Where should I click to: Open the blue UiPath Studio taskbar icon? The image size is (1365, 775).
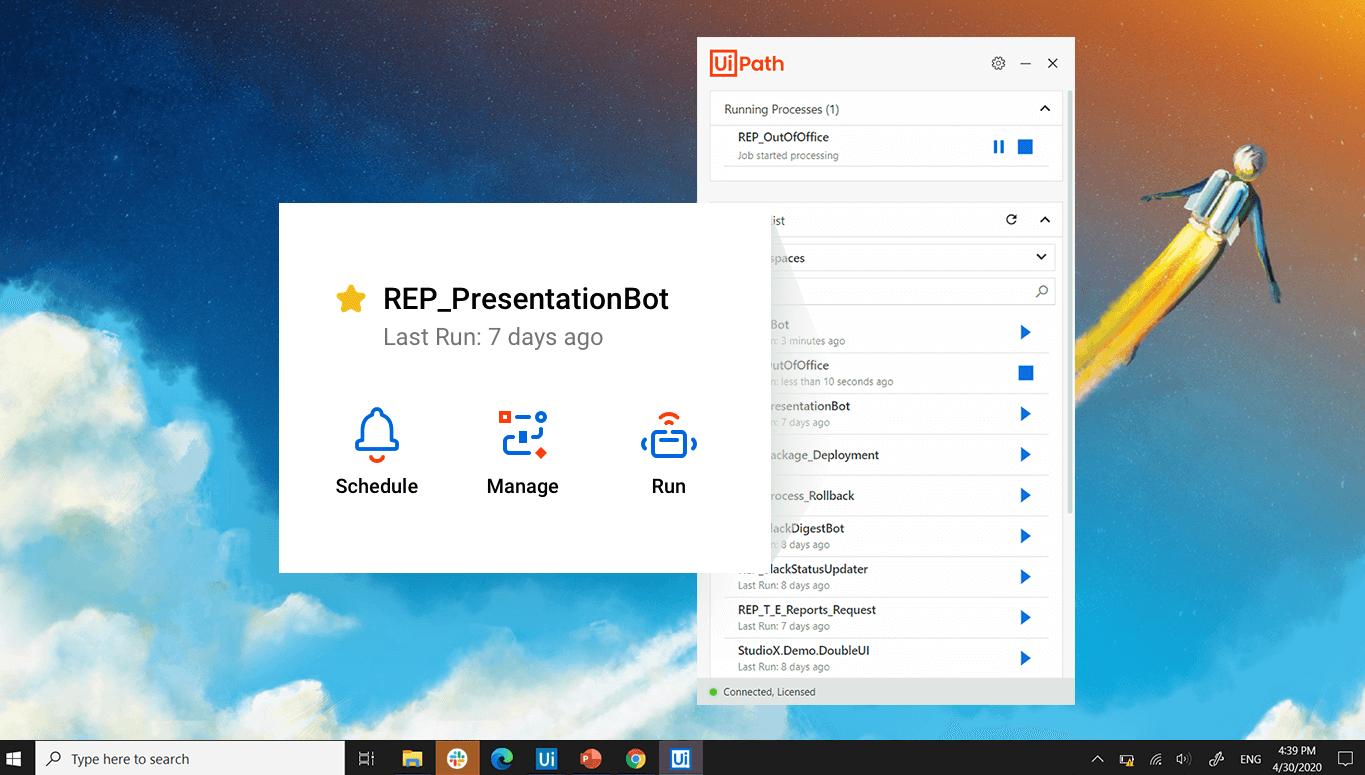coord(546,759)
